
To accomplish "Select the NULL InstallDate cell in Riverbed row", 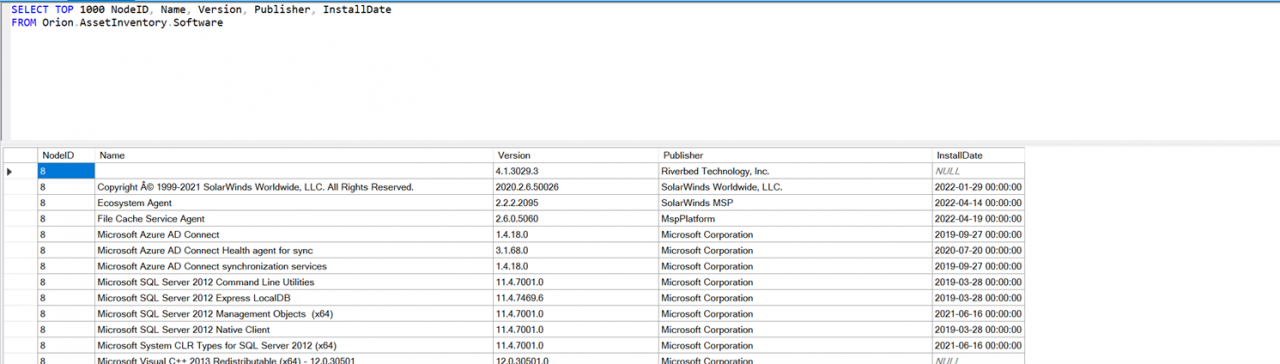I will 978,171.
